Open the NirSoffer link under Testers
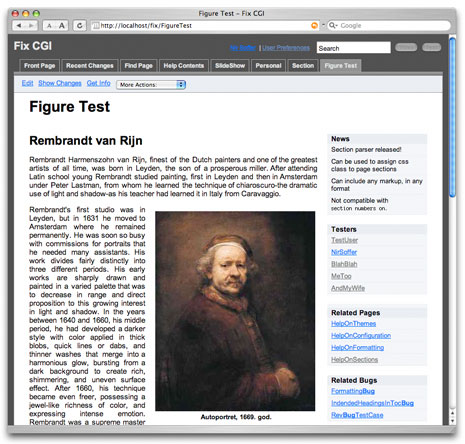This screenshot has width=465, height=444. (344, 252)
